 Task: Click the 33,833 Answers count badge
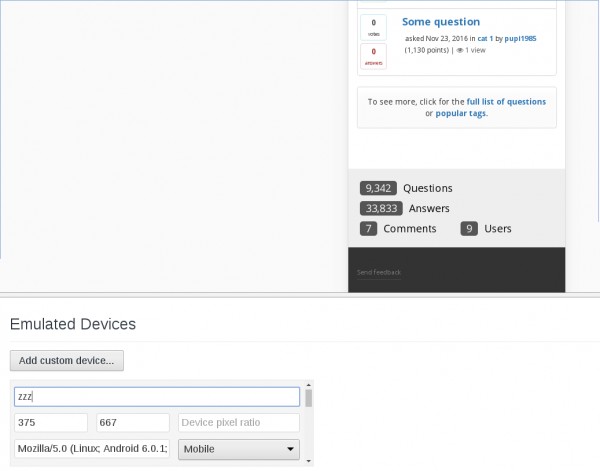(380, 208)
